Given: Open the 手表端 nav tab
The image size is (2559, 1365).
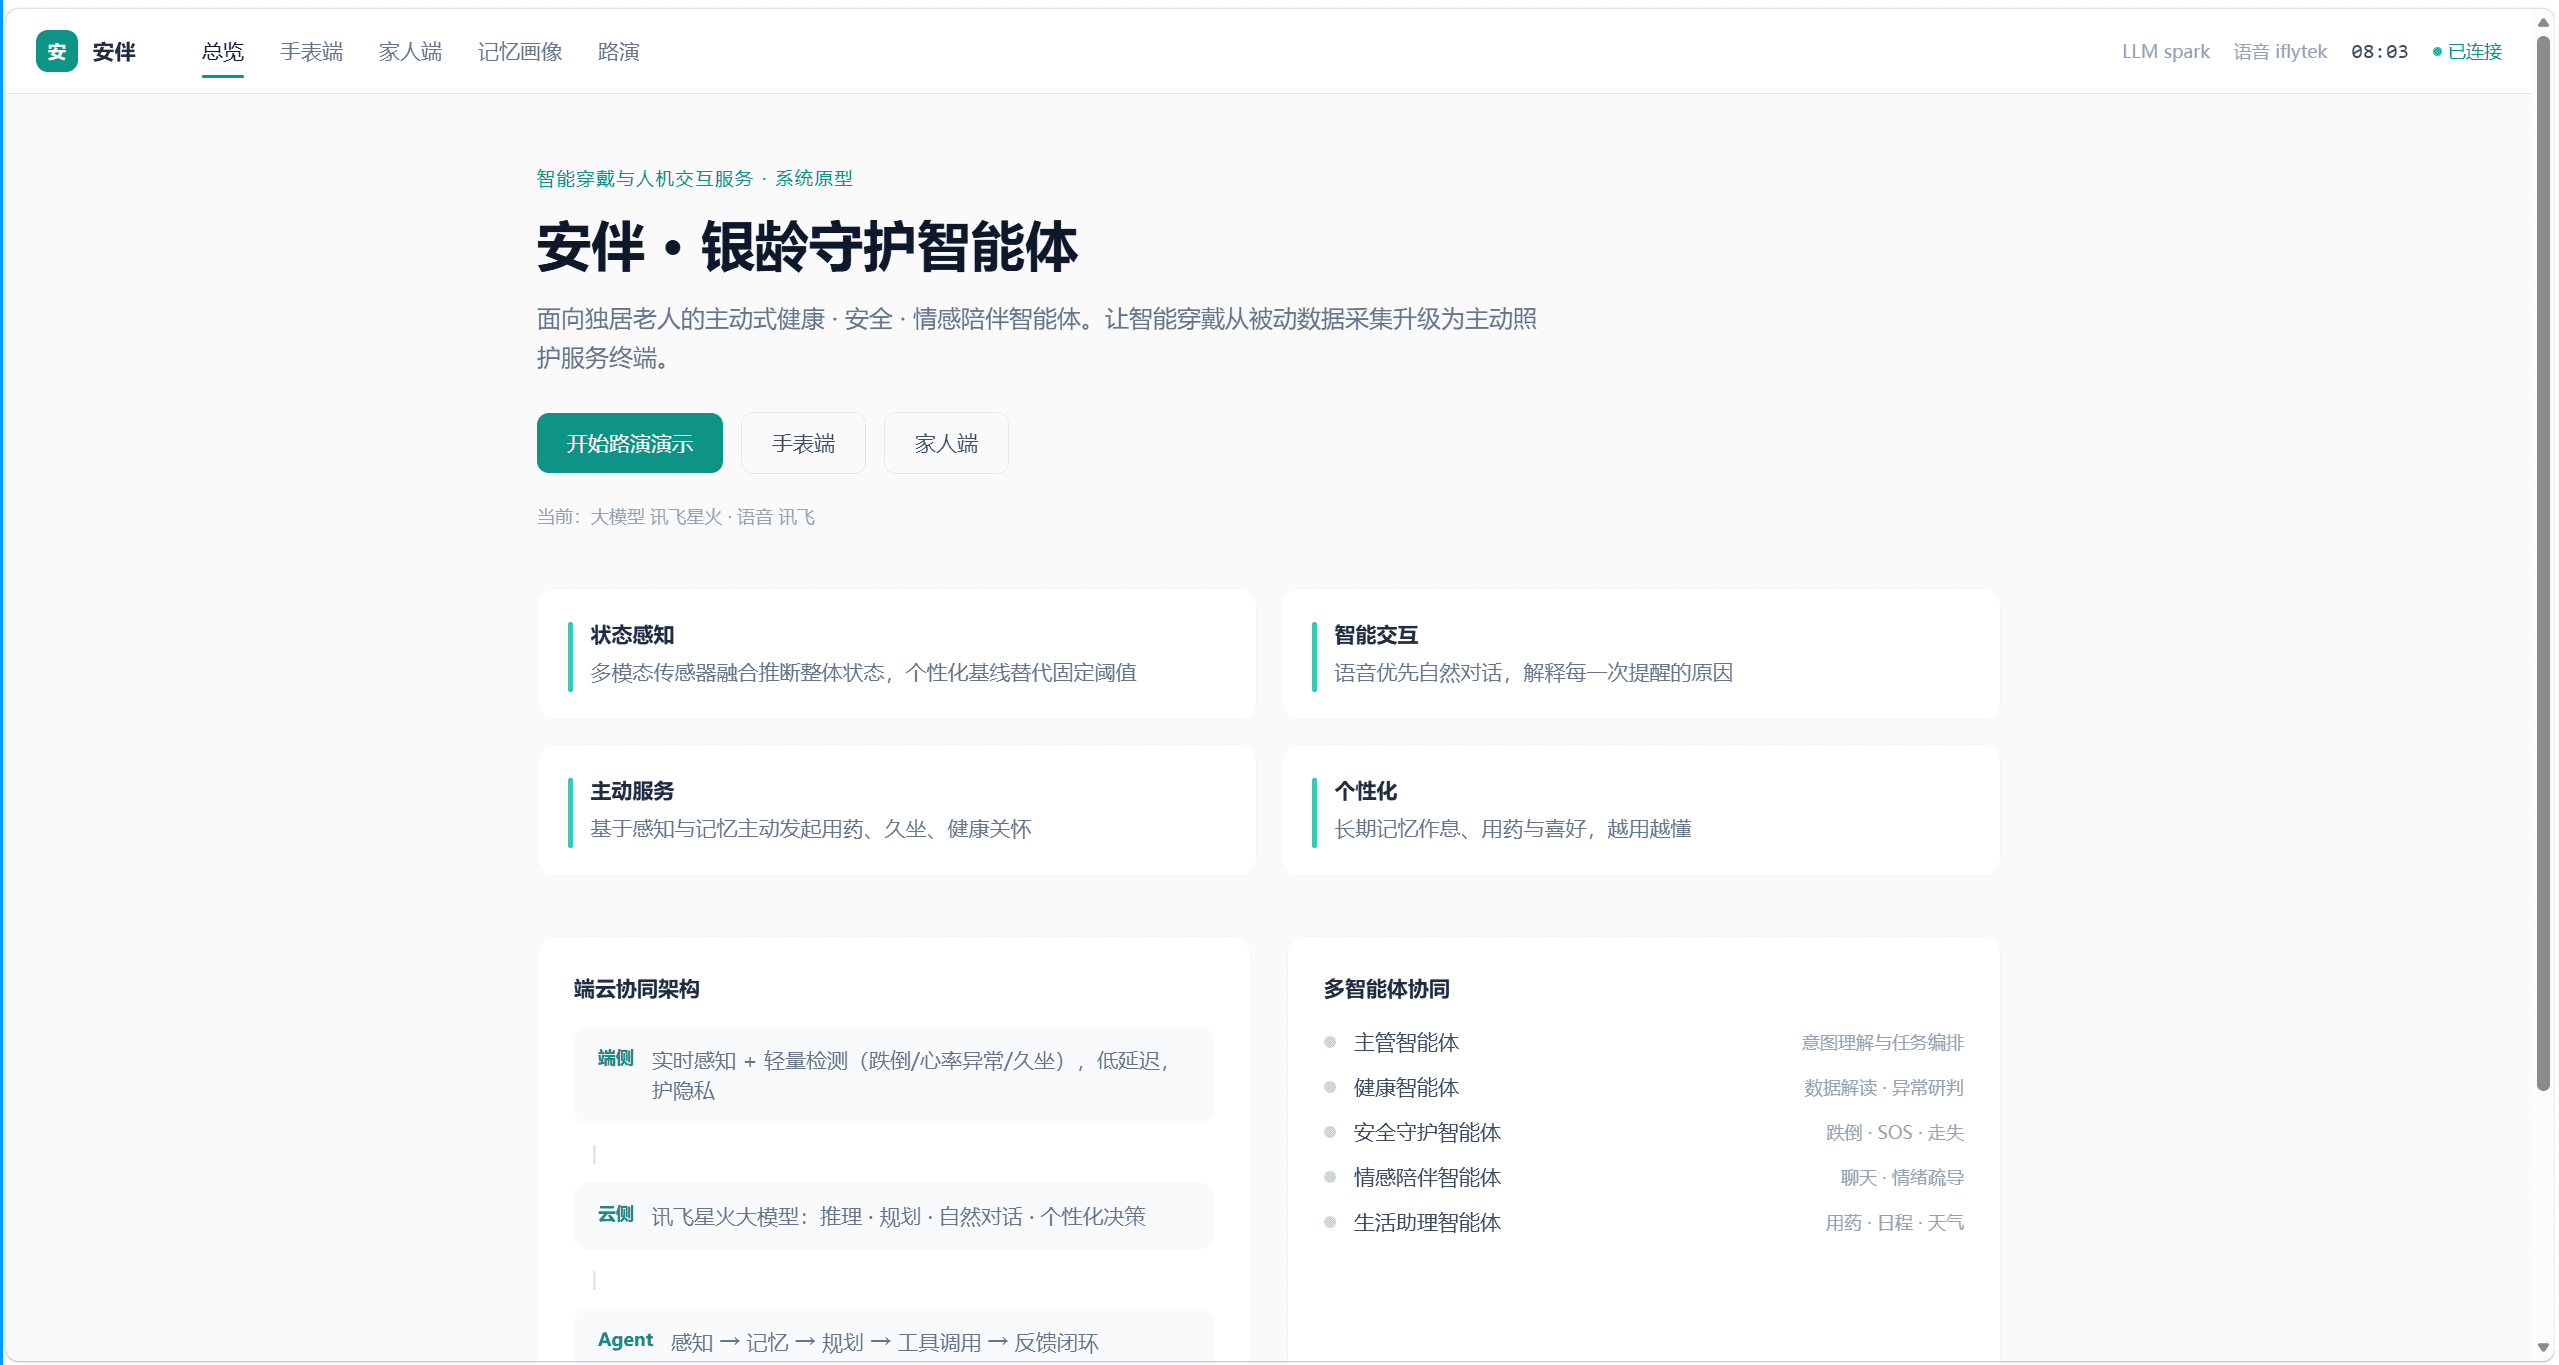Looking at the screenshot, I should (x=311, y=52).
